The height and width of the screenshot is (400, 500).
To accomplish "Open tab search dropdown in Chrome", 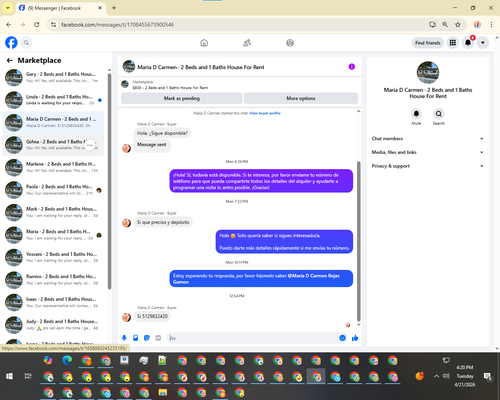I will [8, 8].
